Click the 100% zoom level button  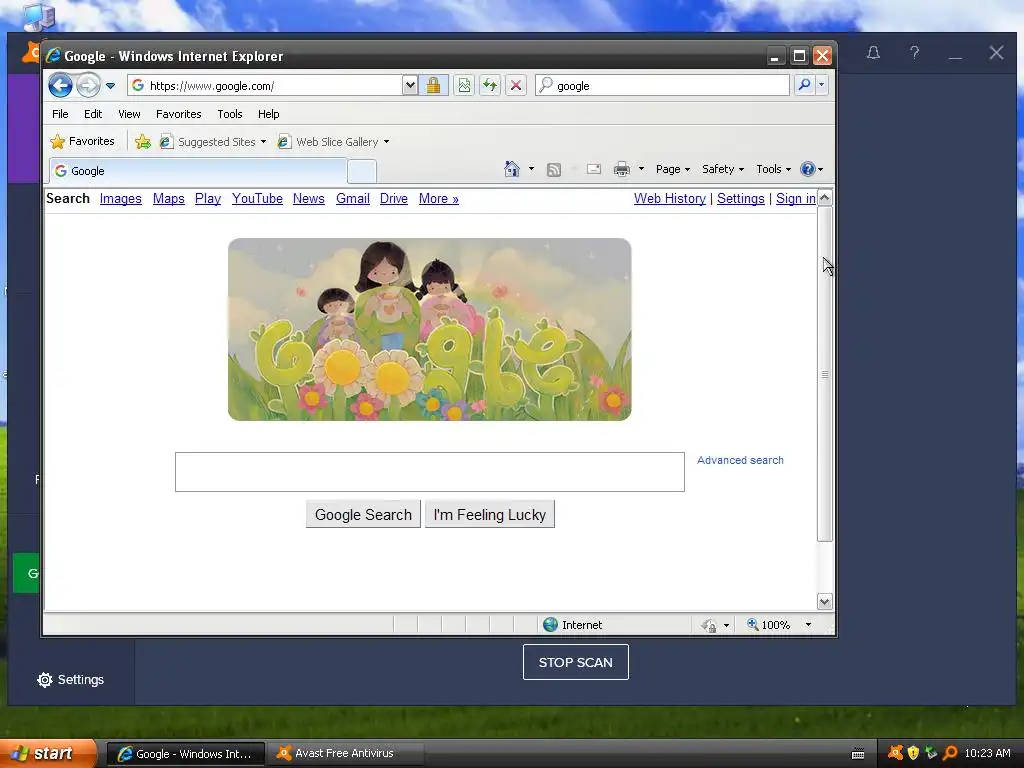(x=769, y=625)
